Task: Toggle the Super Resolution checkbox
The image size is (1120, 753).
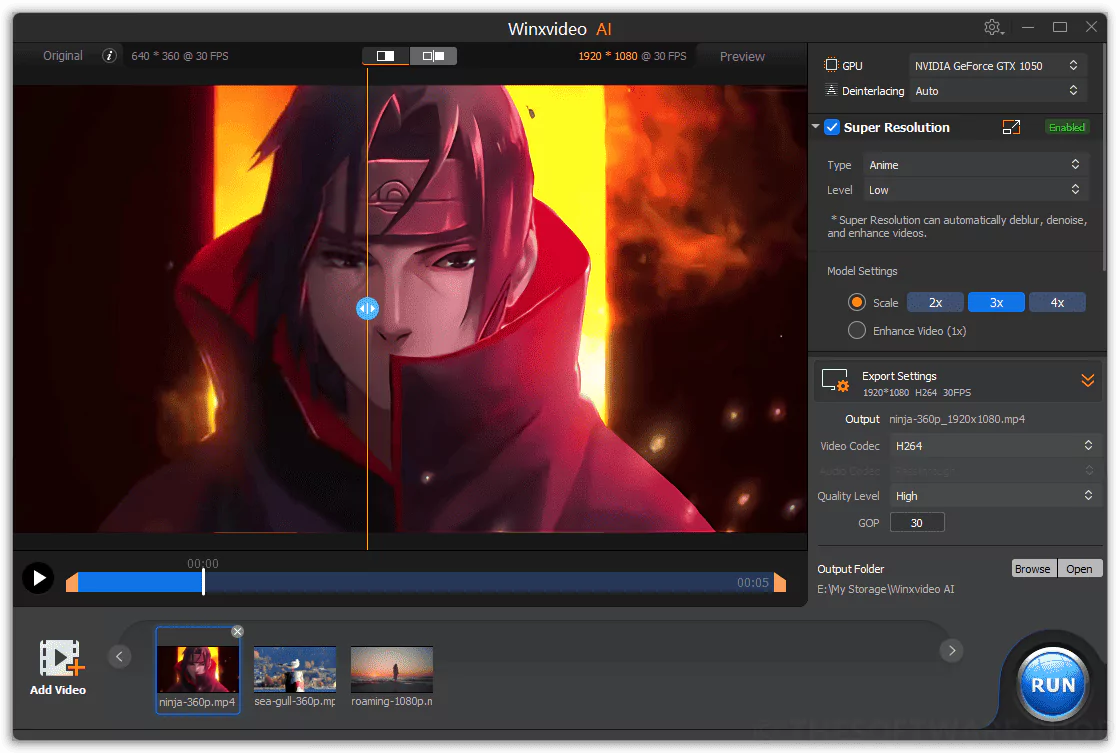Action: pos(832,127)
